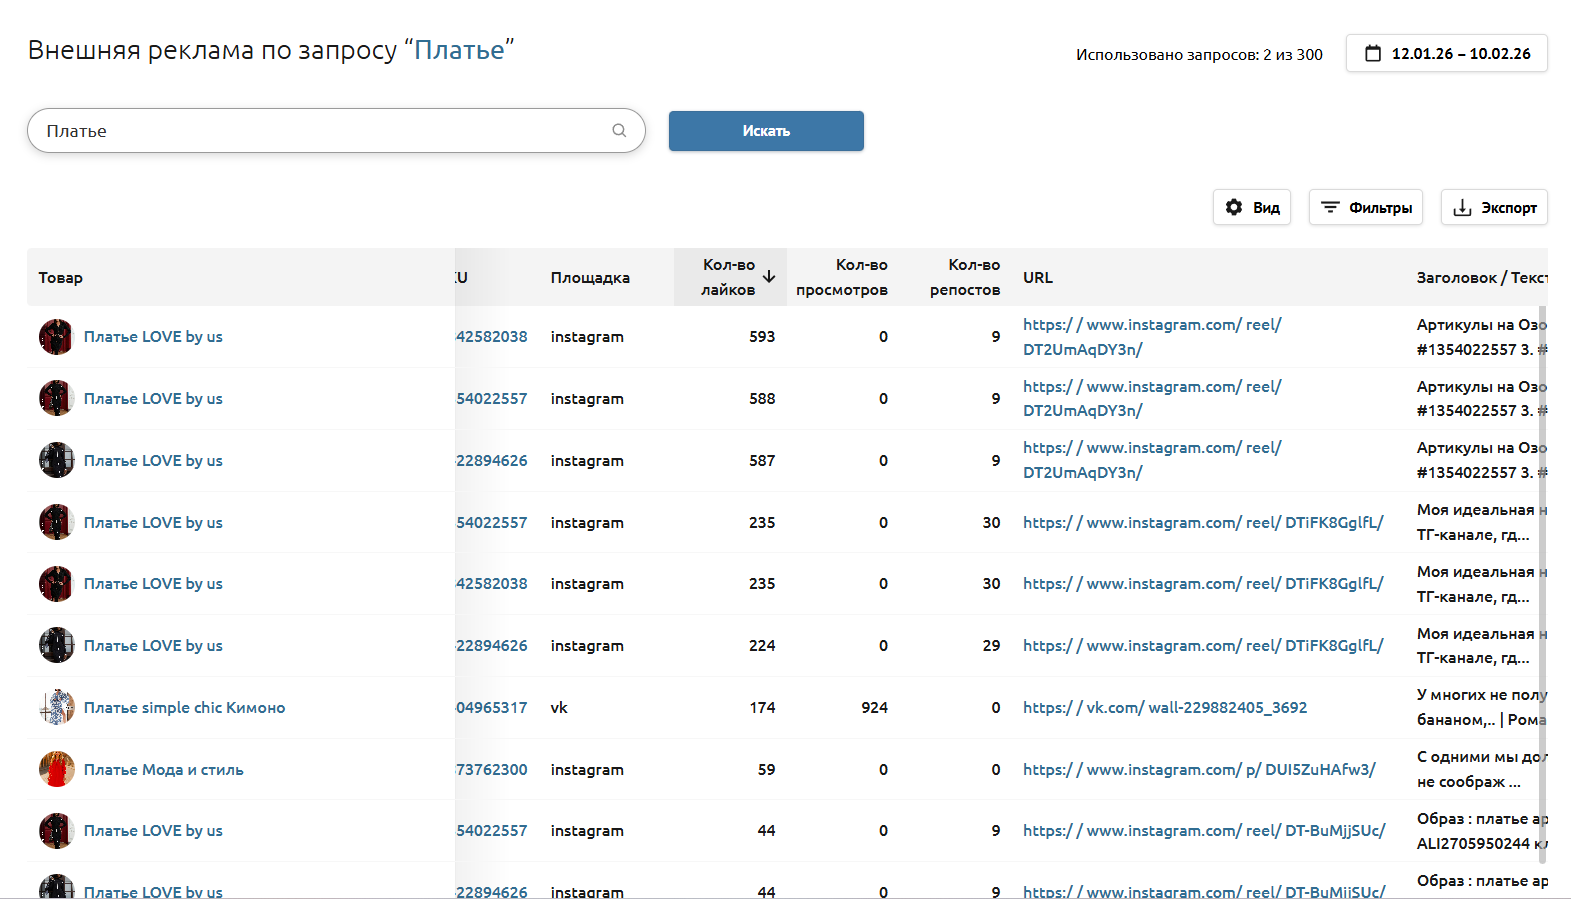1571x899 pixels.
Task: Open thumbnail of Платье simple chic Кимоно
Action: coord(57,707)
